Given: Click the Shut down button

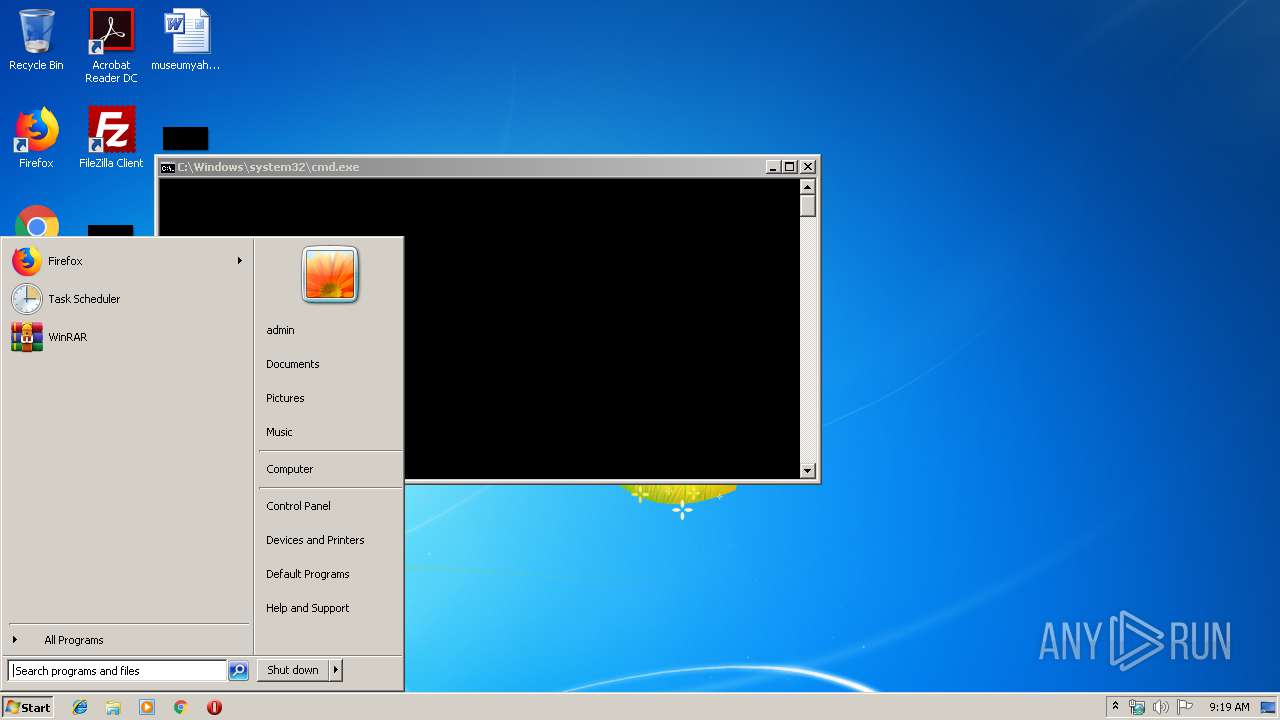Looking at the screenshot, I should (293, 670).
